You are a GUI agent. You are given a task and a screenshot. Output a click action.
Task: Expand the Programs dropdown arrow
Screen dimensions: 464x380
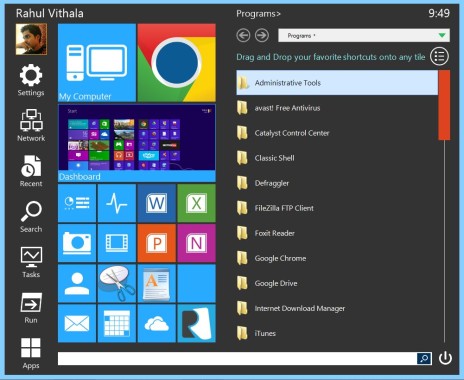[x=442, y=35]
